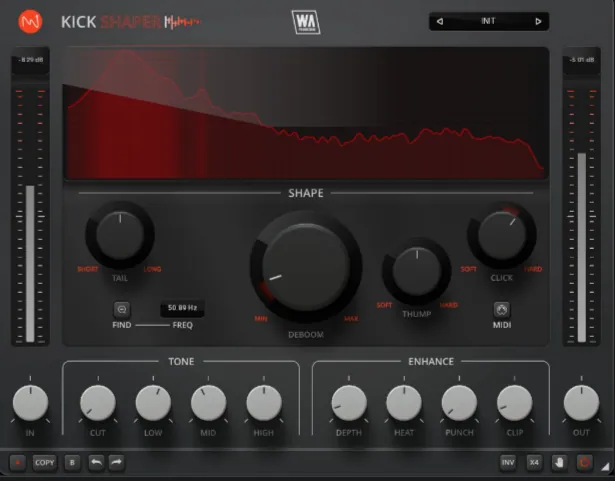Click the ENHANCE section heading
615x481 pixels.
pyautogui.click(x=431, y=361)
